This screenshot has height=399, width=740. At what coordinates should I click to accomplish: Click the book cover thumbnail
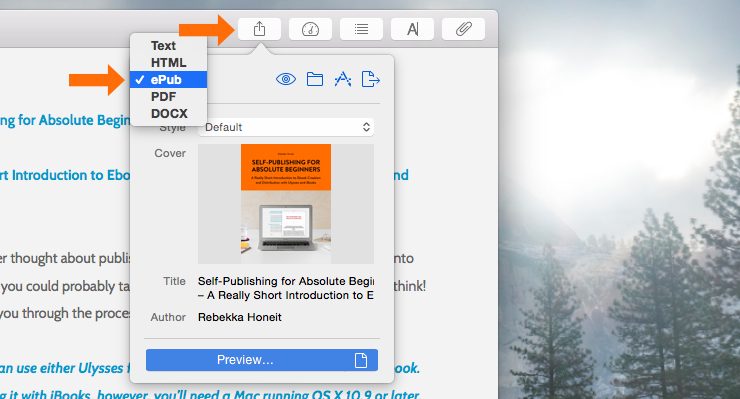286,204
